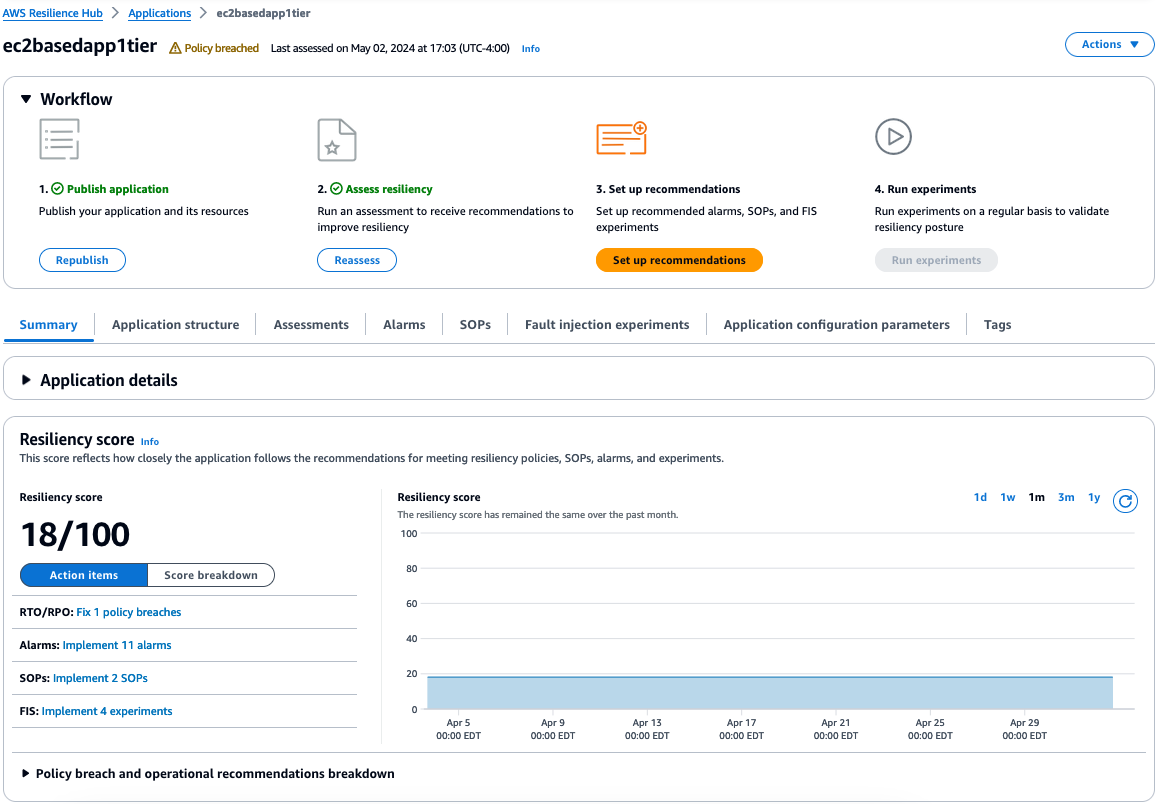Set chart range to 1d
The image size is (1159, 804).
coord(980,497)
